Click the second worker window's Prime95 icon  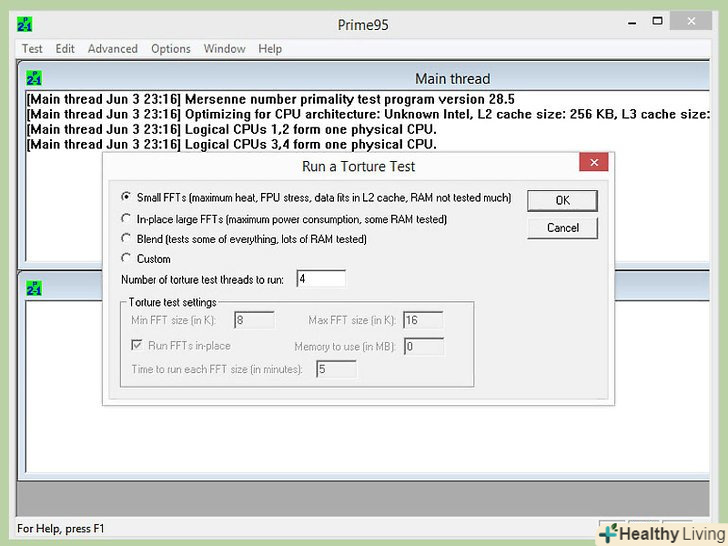click(x=34, y=288)
